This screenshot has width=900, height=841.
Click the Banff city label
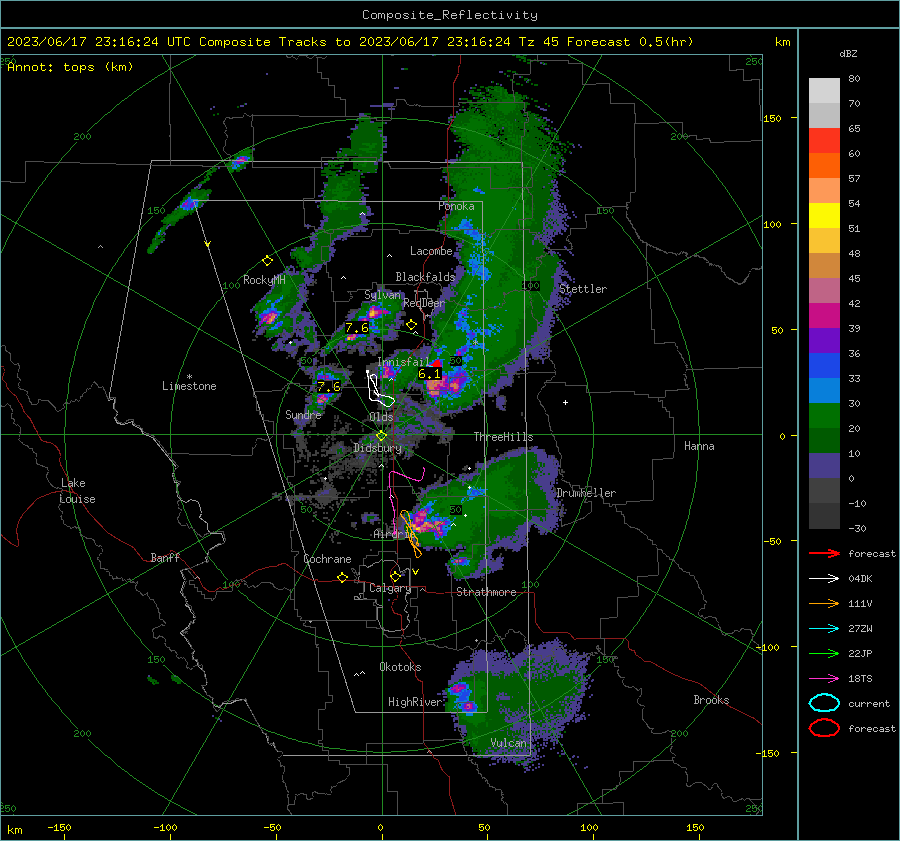[x=165, y=558]
